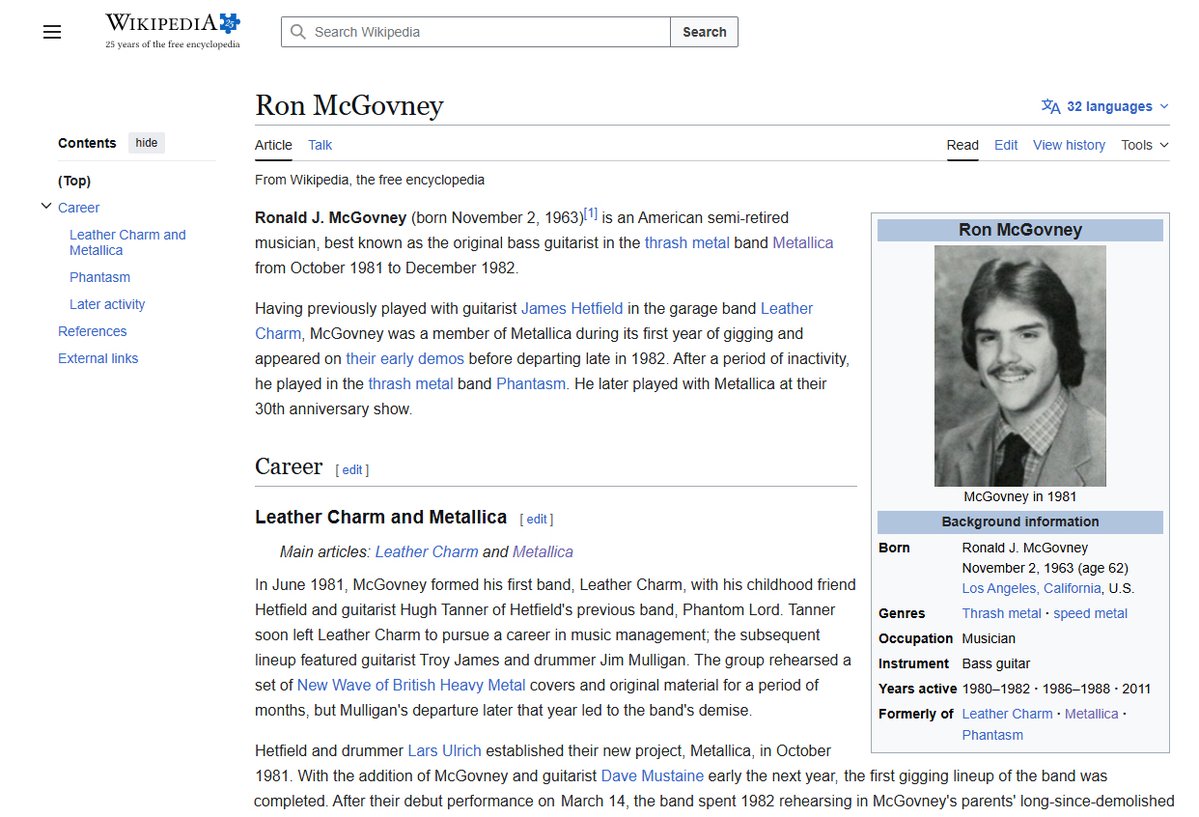1199x817 pixels.
Task: Select the Edit tab
Action: pyautogui.click(x=1006, y=145)
